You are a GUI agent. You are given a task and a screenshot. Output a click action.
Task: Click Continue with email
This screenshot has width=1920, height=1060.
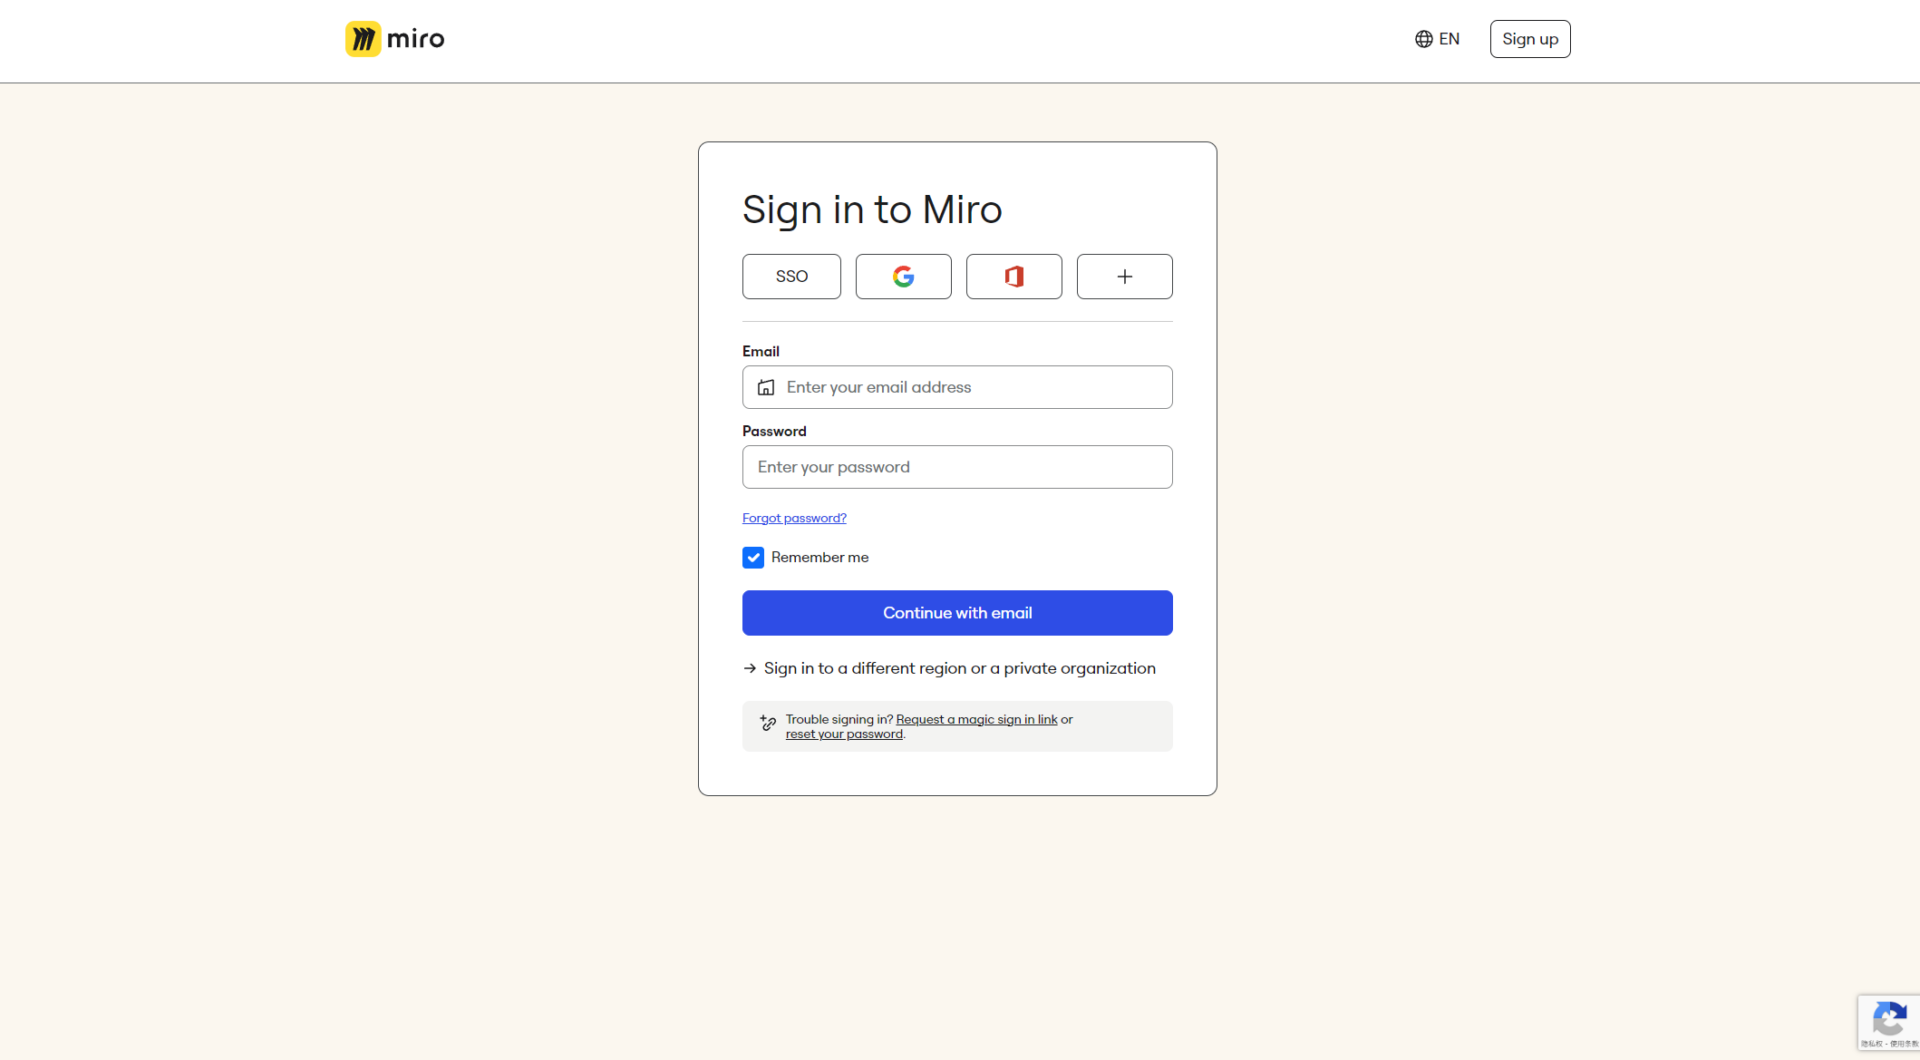click(x=956, y=613)
